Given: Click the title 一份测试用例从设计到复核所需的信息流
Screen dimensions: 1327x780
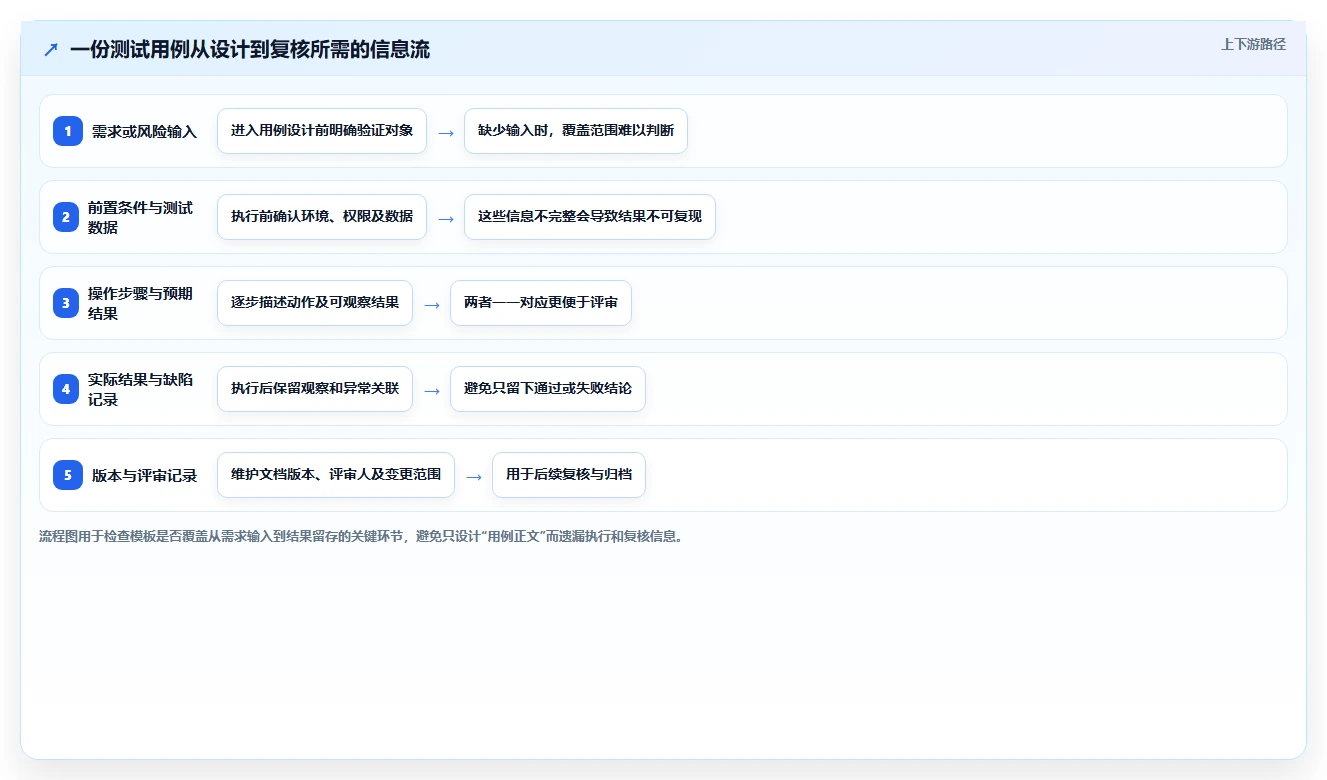Looking at the screenshot, I should (x=250, y=49).
